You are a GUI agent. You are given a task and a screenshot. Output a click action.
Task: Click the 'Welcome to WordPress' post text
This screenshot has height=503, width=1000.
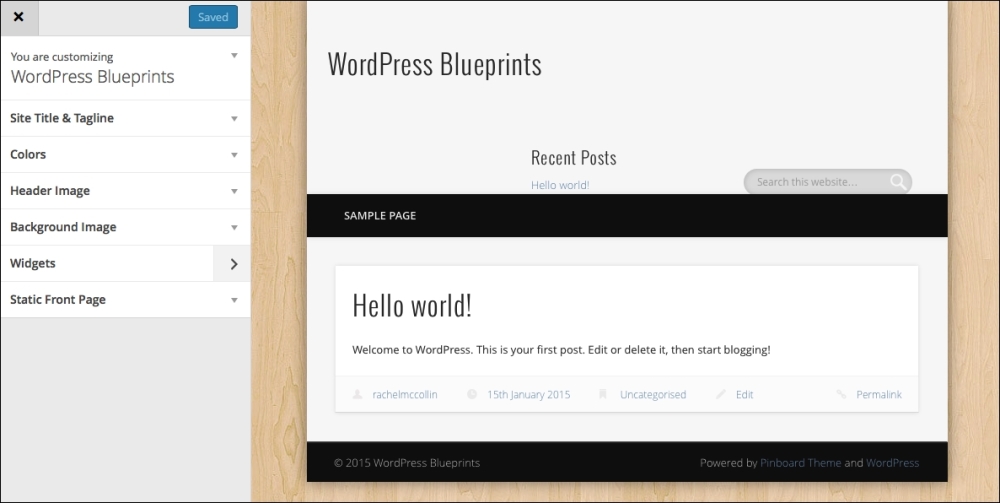coord(561,349)
